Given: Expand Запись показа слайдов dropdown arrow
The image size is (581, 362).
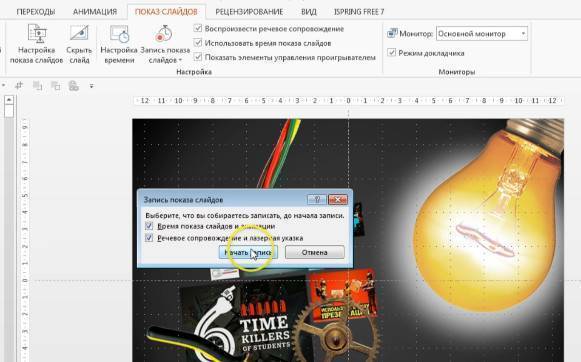Looking at the screenshot, I should tap(180, 60).
